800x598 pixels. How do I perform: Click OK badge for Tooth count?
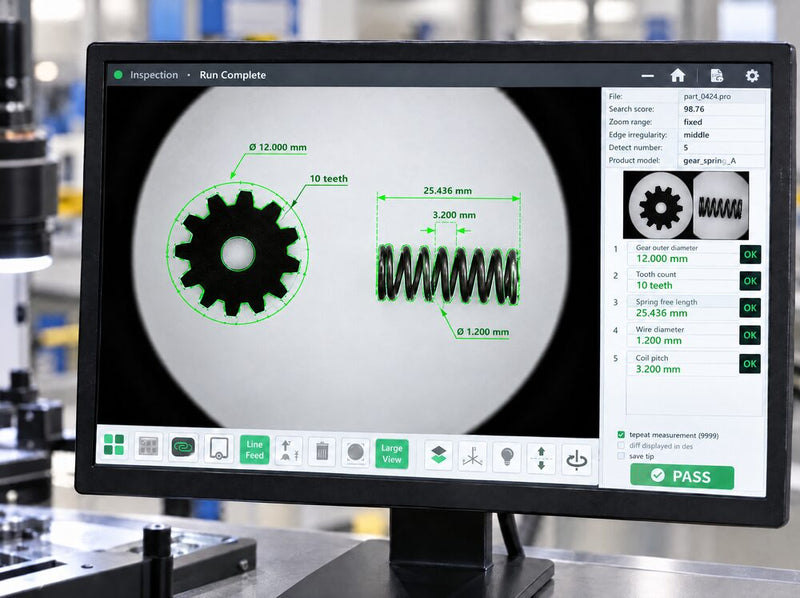(750, 281)
